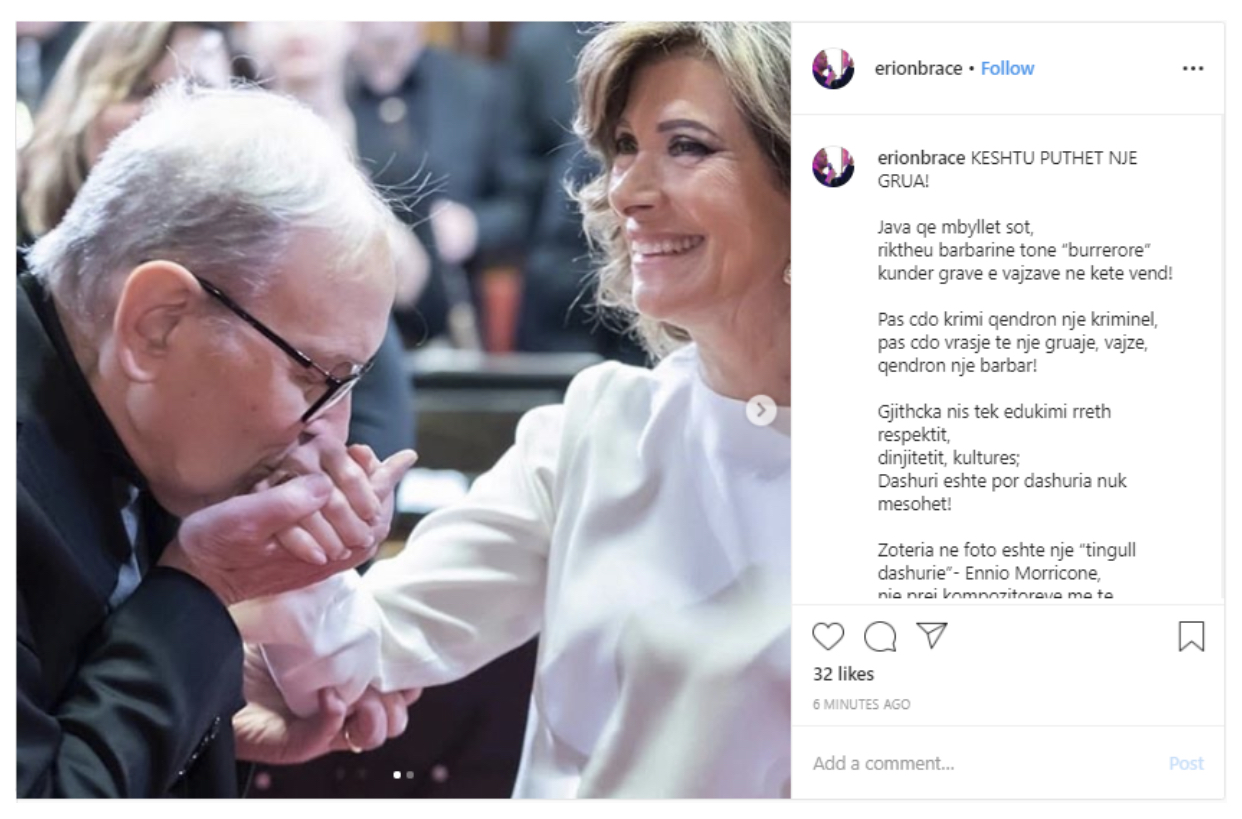Click the header profile avatar
Viewport: 1242px width, 819px height.
coord(833,68)
